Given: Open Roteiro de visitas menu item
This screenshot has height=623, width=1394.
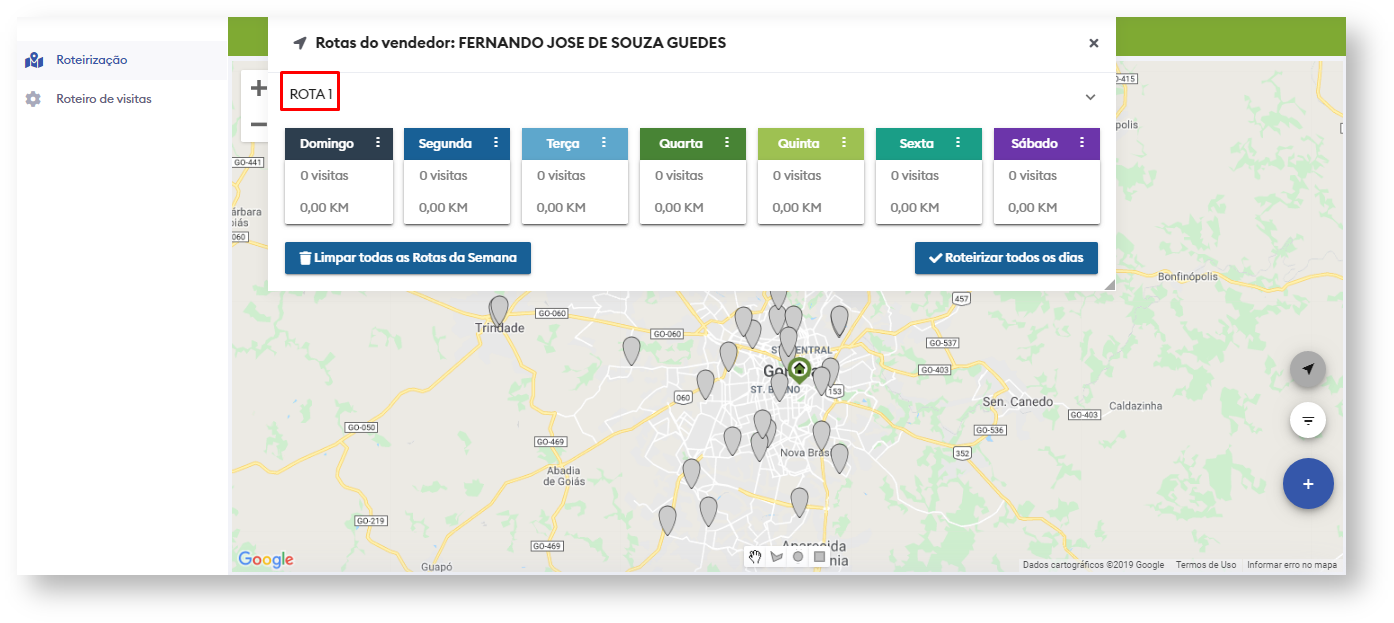Looking at the screenshot, I should pos(122,99).
